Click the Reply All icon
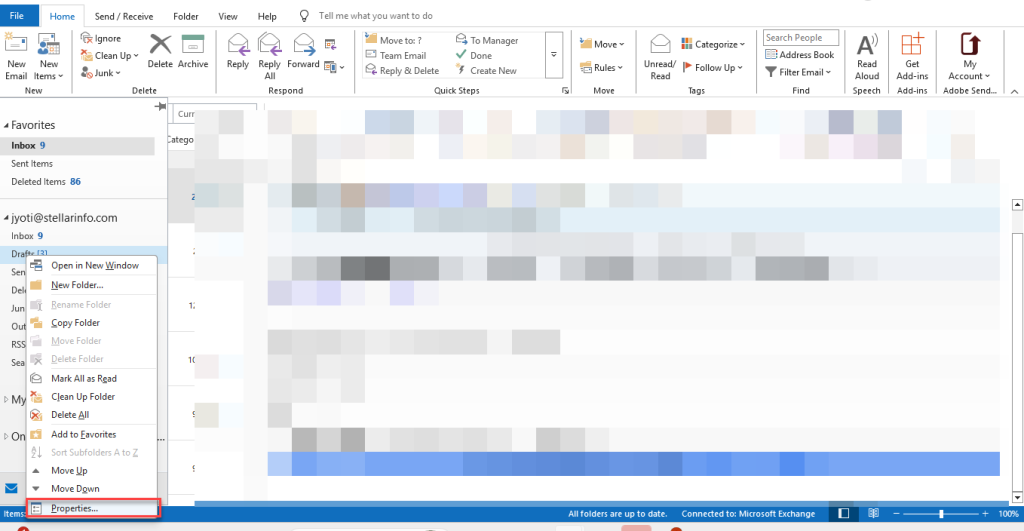 tap(269, 44)
